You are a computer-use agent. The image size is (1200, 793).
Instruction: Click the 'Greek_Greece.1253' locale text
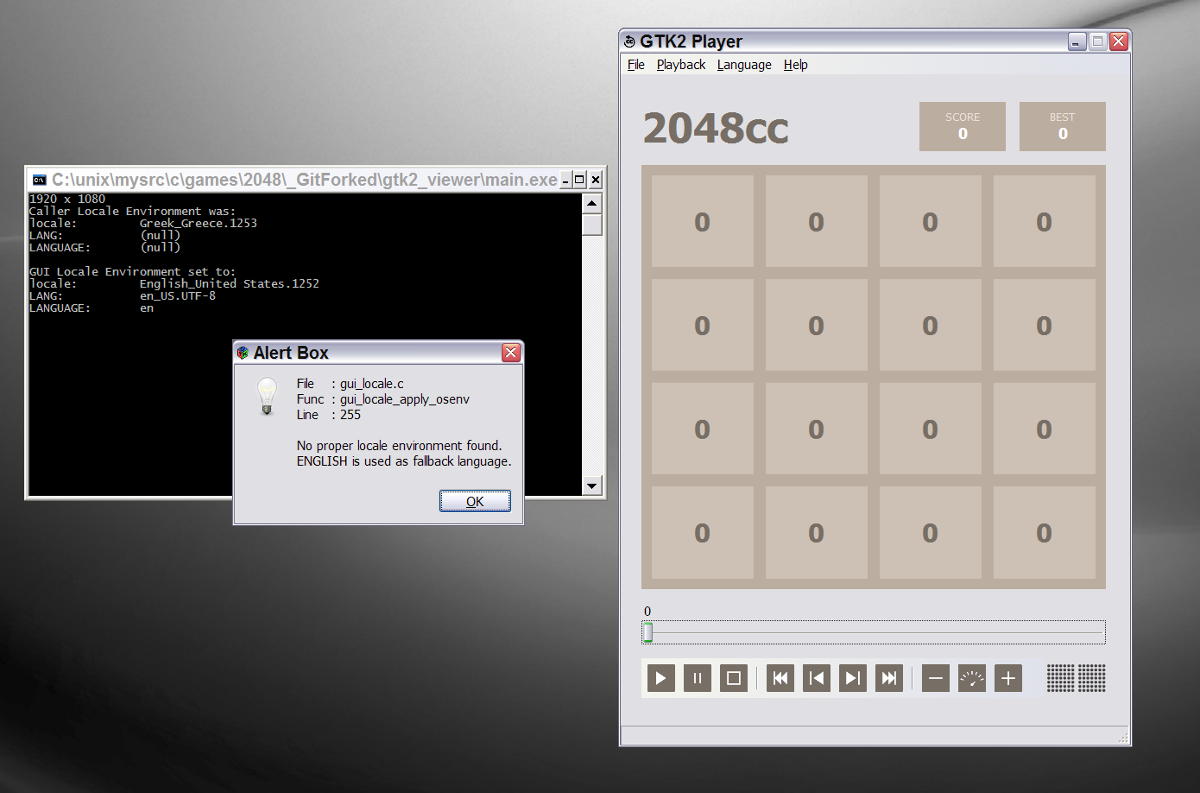tap(198, 223)
